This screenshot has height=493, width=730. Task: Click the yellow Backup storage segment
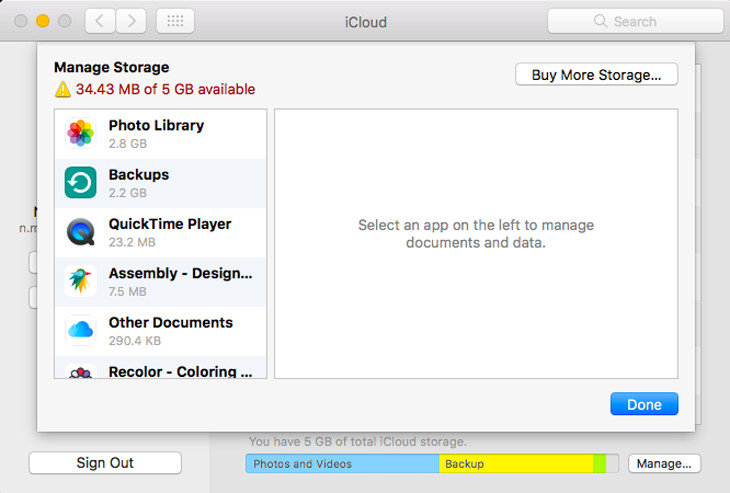pyautogui.click(x=515, y=464)
